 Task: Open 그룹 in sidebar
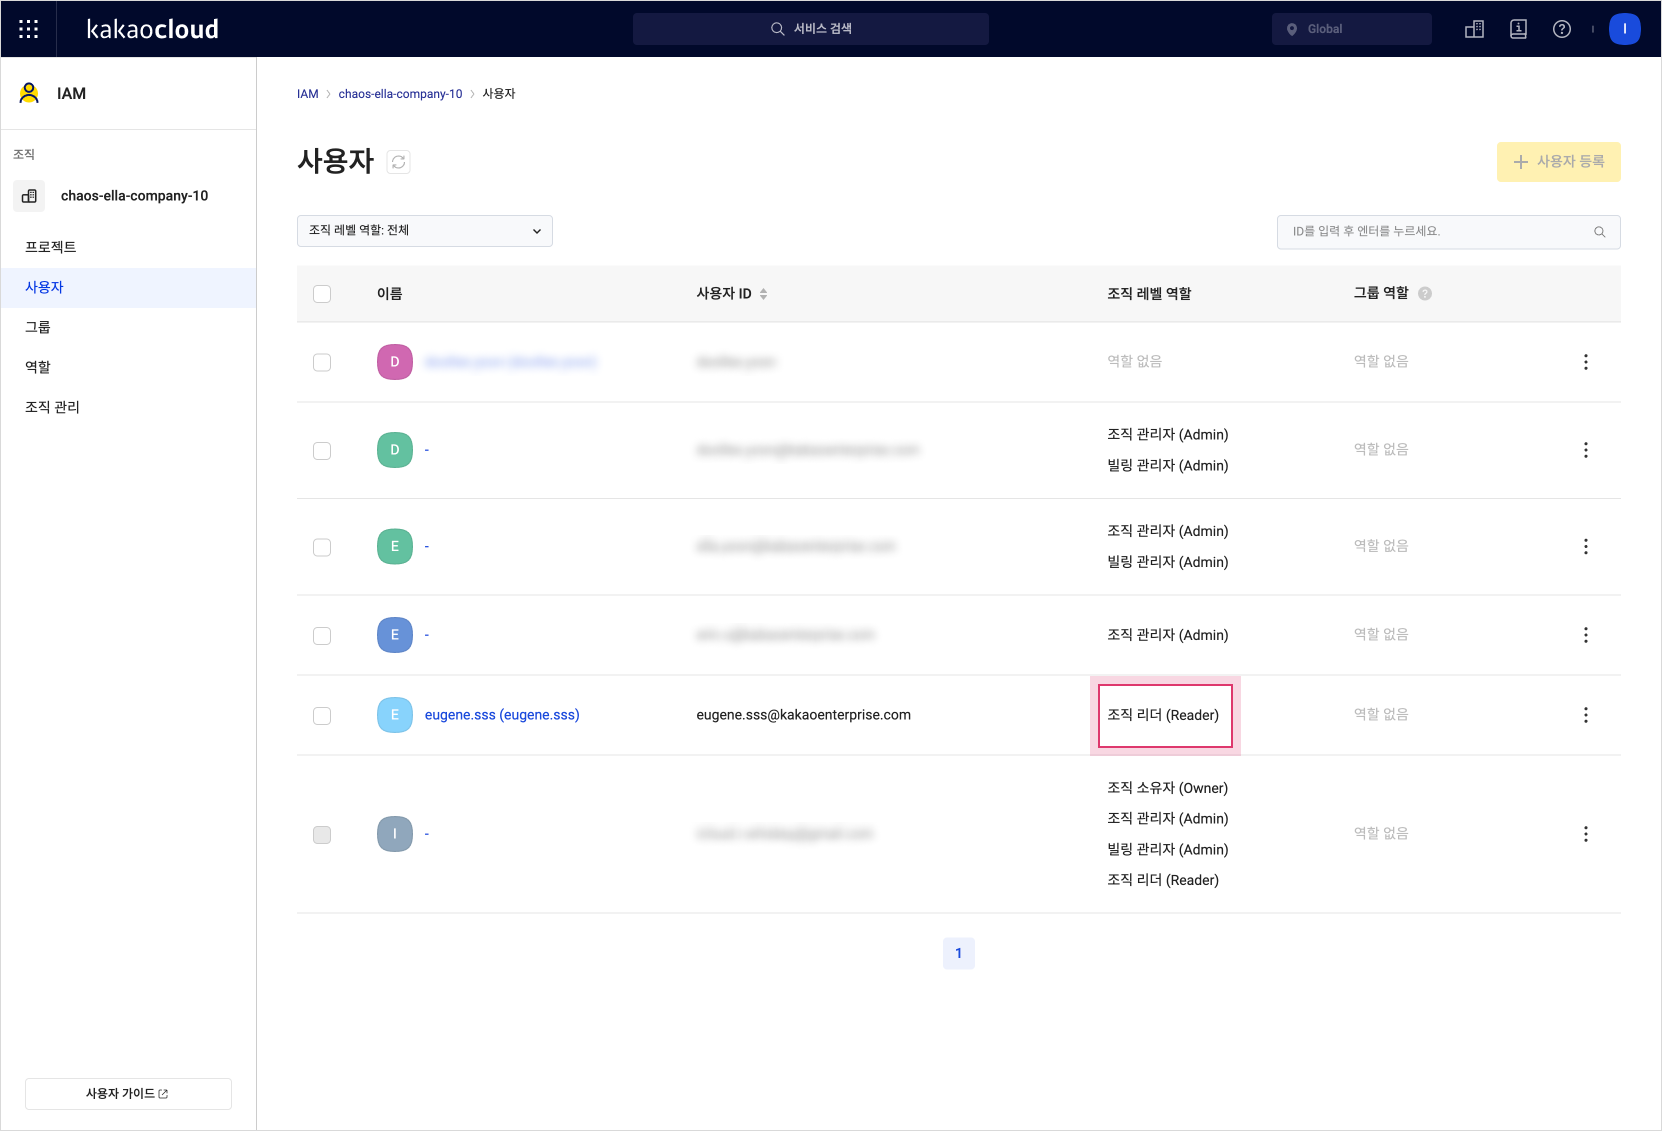[128, 327]
